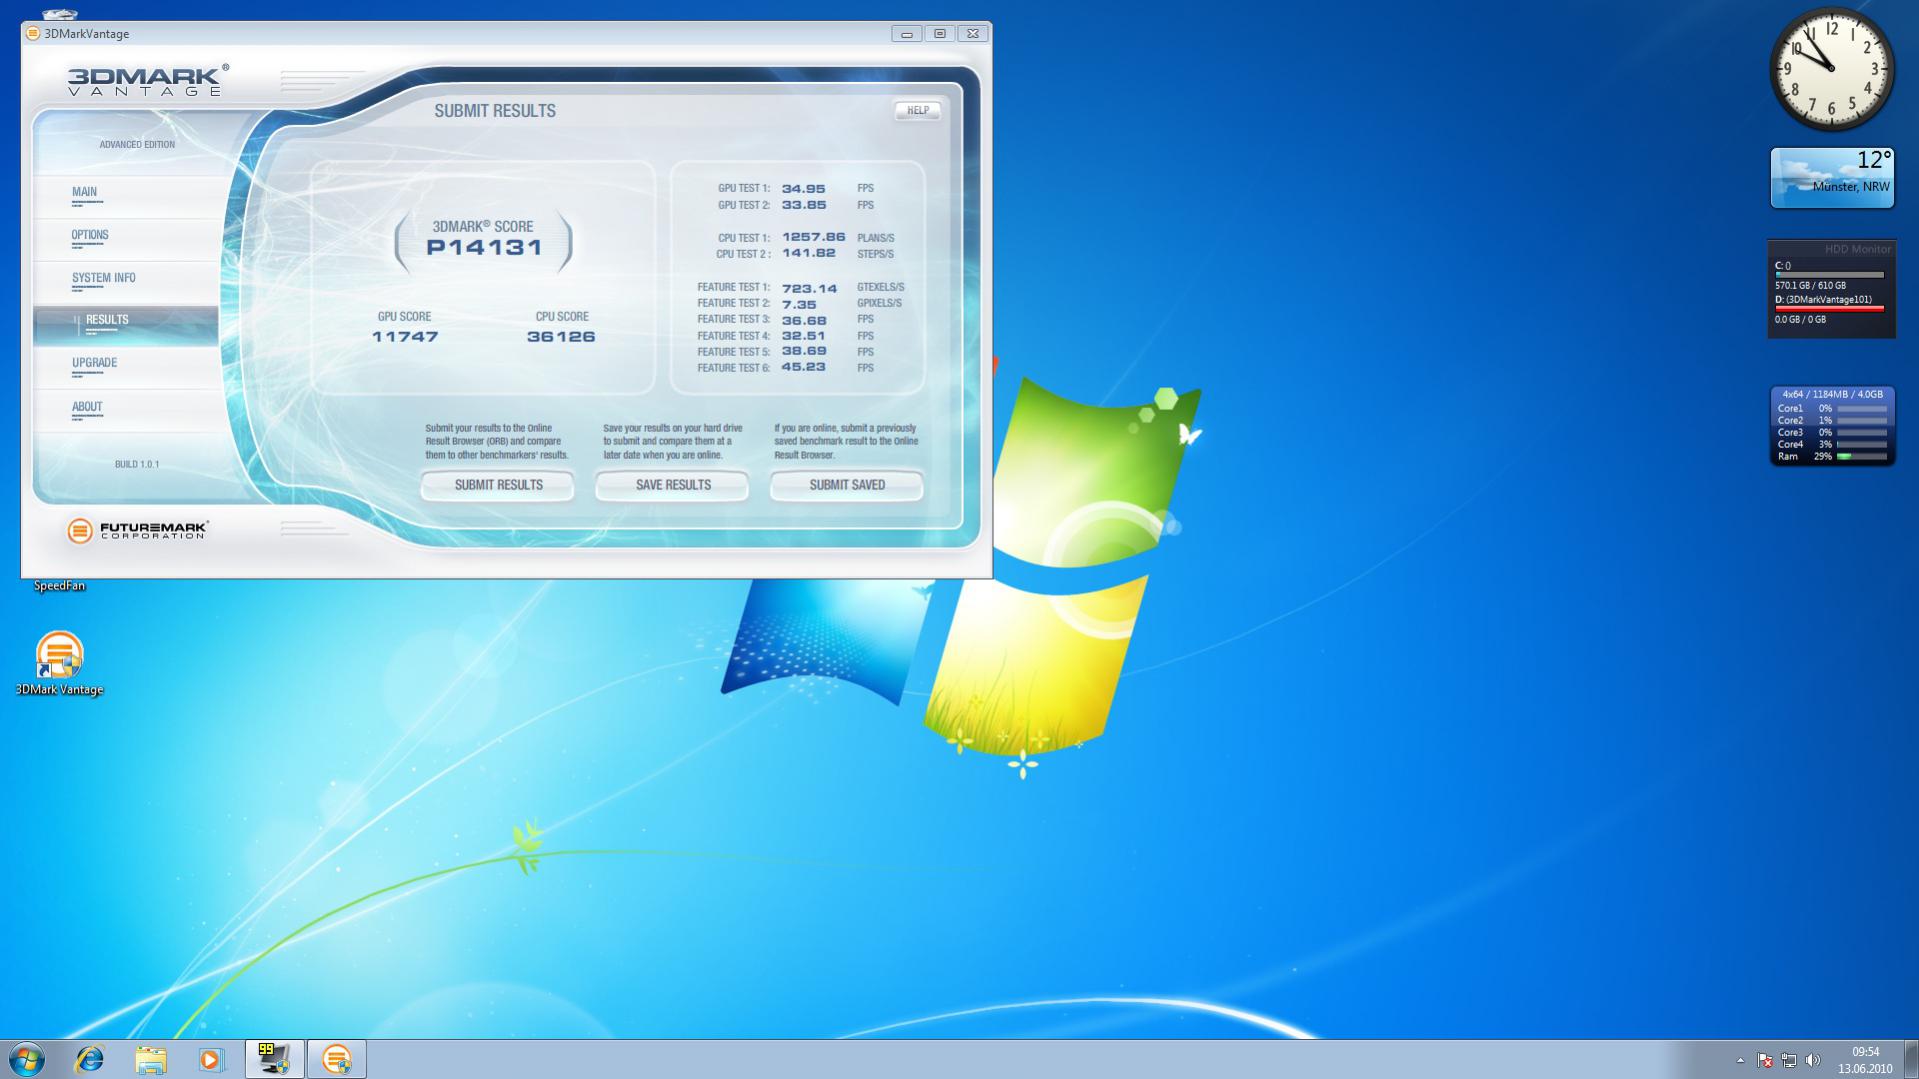Click the 3DMarkVantage title bar icon
This screenshot has height=1079, width=1919.
tap(33, 33)
